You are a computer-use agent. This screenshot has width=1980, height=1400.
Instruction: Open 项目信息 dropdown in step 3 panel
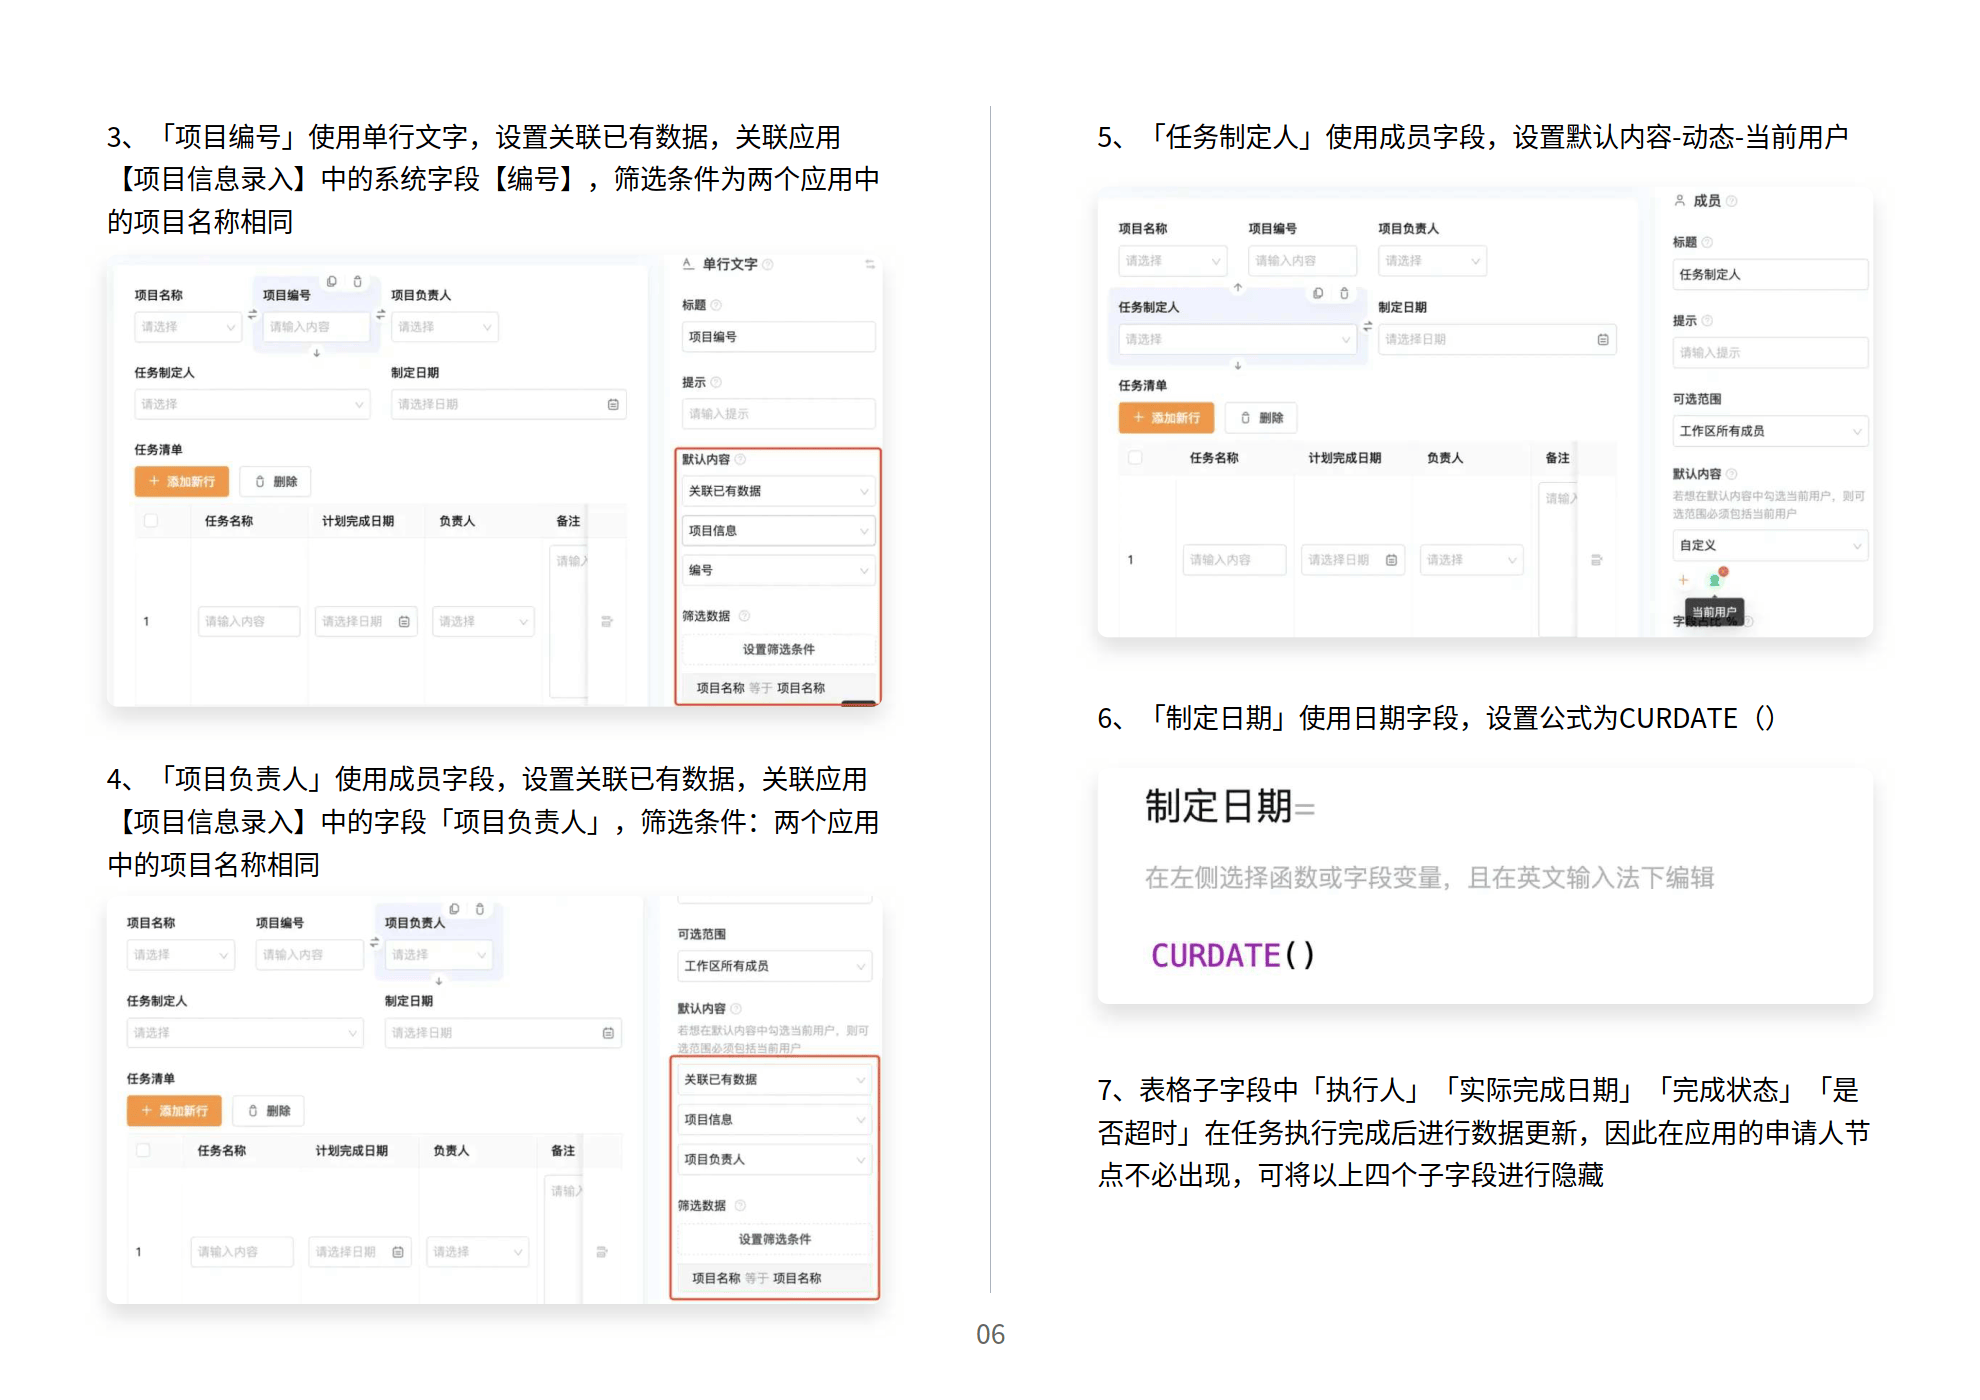coord(778,531)
